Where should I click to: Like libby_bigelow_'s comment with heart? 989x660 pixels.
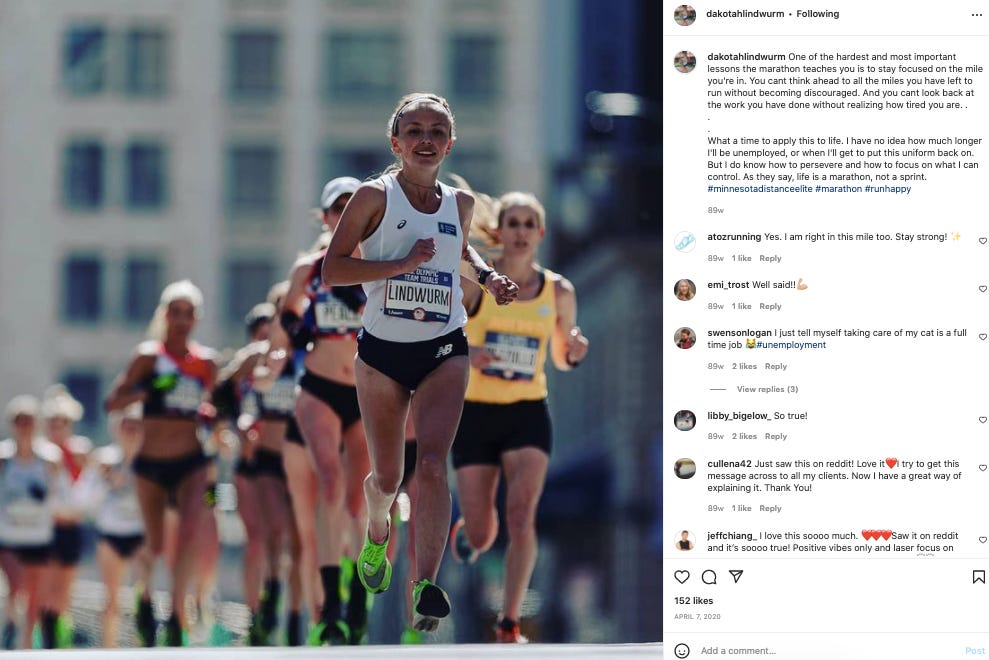982,420
